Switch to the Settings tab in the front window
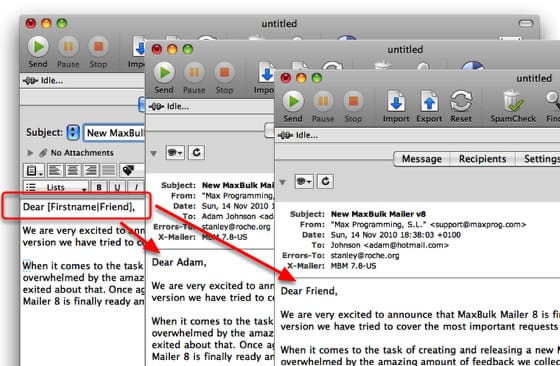This screenshot has height=366, width=560. pos(538,159)
